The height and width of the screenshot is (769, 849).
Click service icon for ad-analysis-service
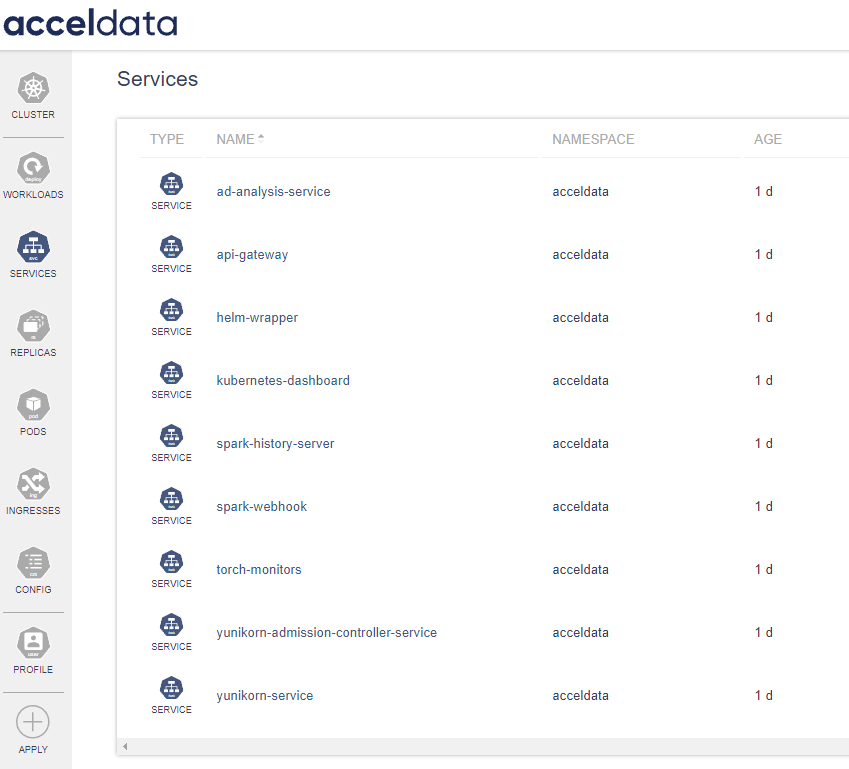[171, 184]
